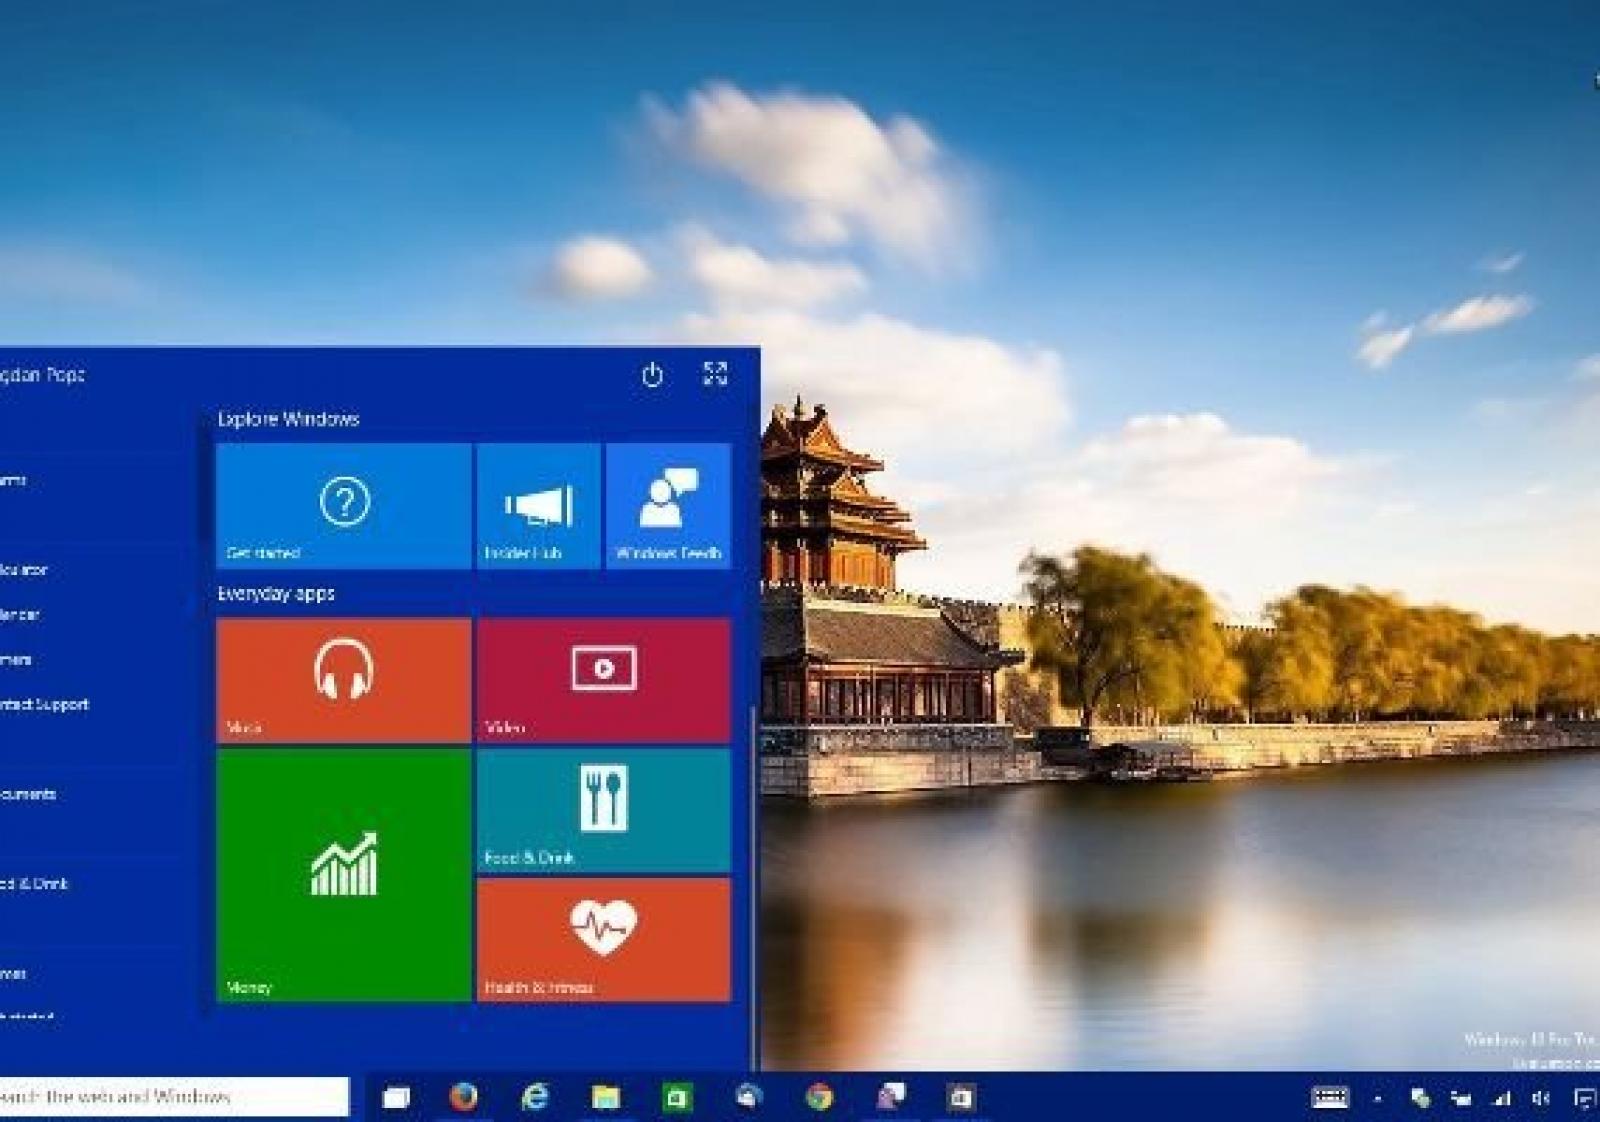This screenshot has width=1600, height=1122.
Task: Launch the Health & Fitness tile
Action: click(603, 940)
